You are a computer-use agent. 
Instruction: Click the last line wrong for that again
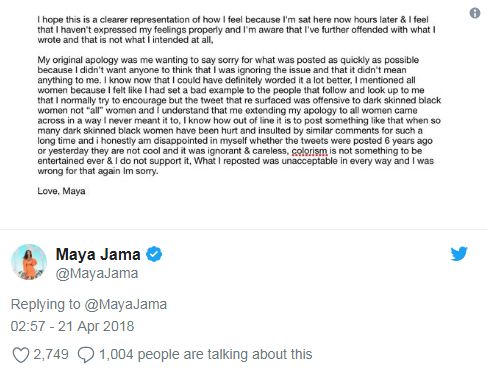[98, 171]
